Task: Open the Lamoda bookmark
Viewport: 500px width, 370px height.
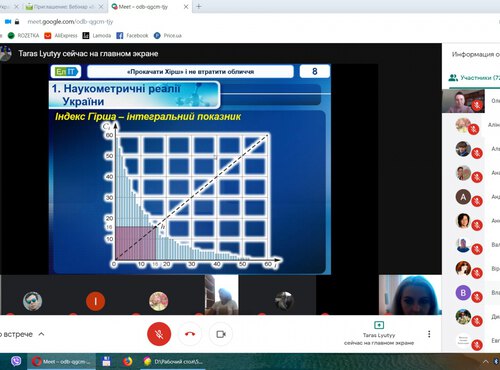Action: coord(97,36)
